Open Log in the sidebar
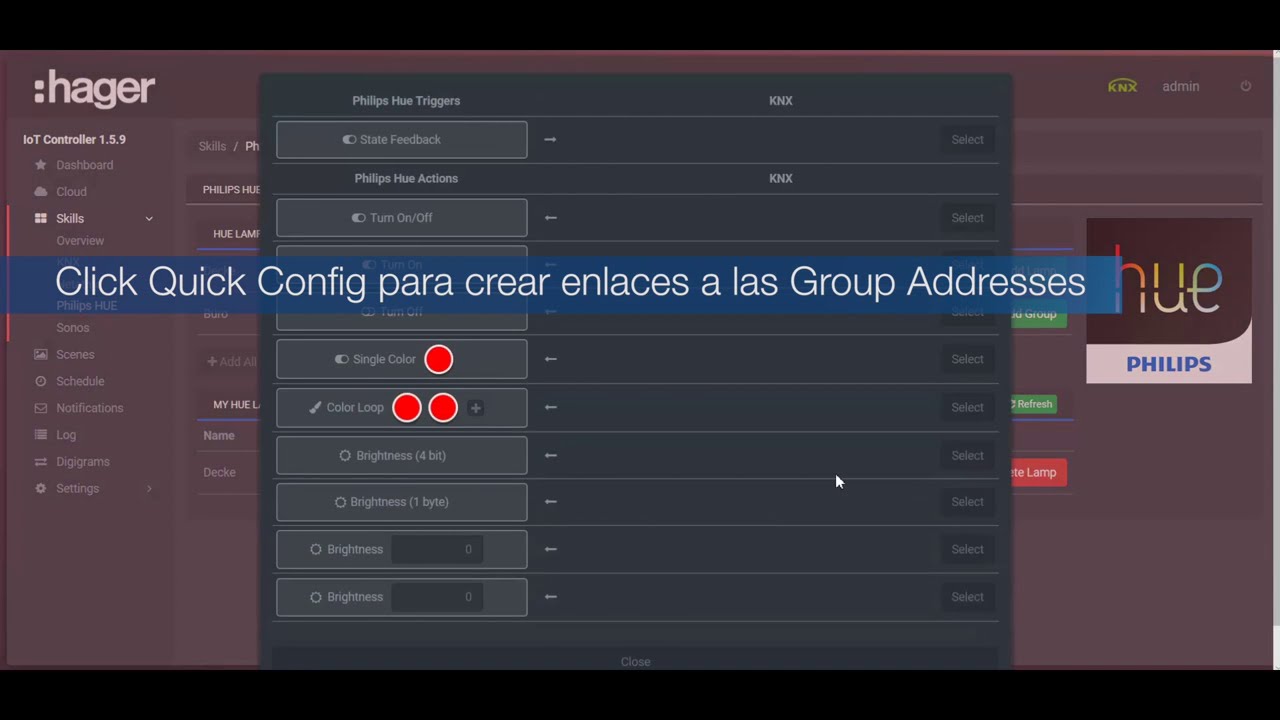 tap(66, 435)
